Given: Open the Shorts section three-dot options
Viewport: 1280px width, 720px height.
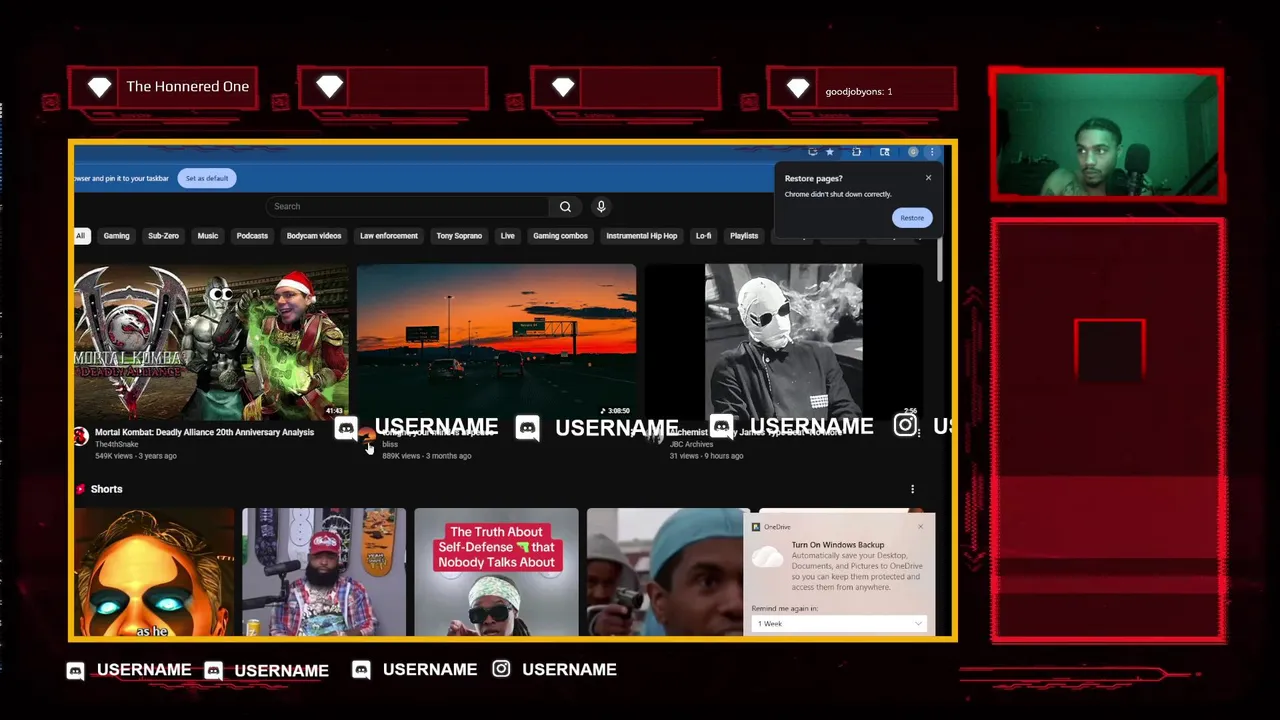Looking at the screenshot, I should point(912,489).
